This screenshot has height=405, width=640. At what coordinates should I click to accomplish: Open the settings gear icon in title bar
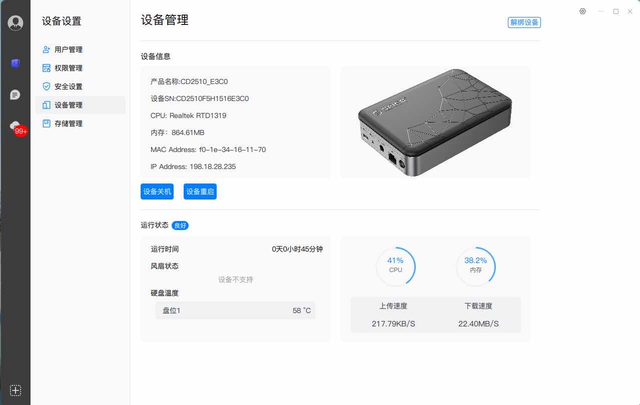(x=582, y=11)
